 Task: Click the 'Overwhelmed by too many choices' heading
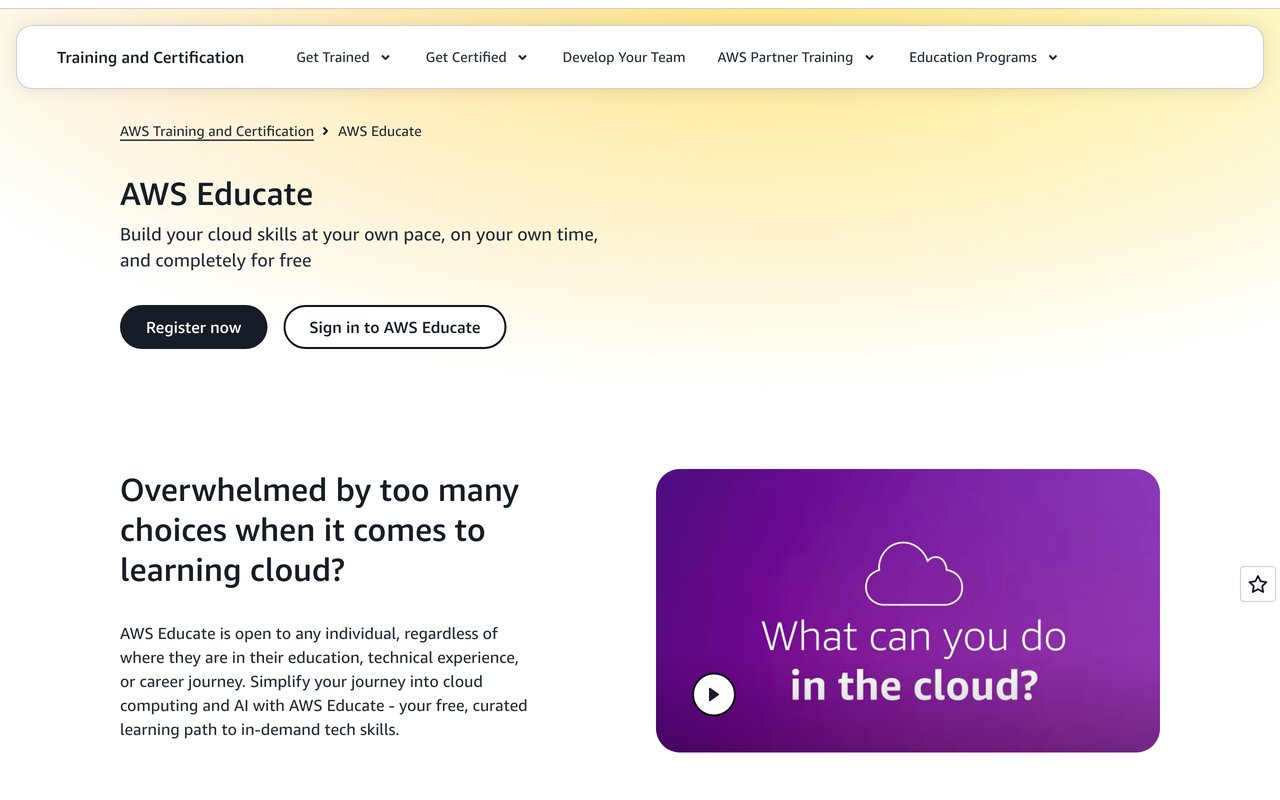point(320,530)
